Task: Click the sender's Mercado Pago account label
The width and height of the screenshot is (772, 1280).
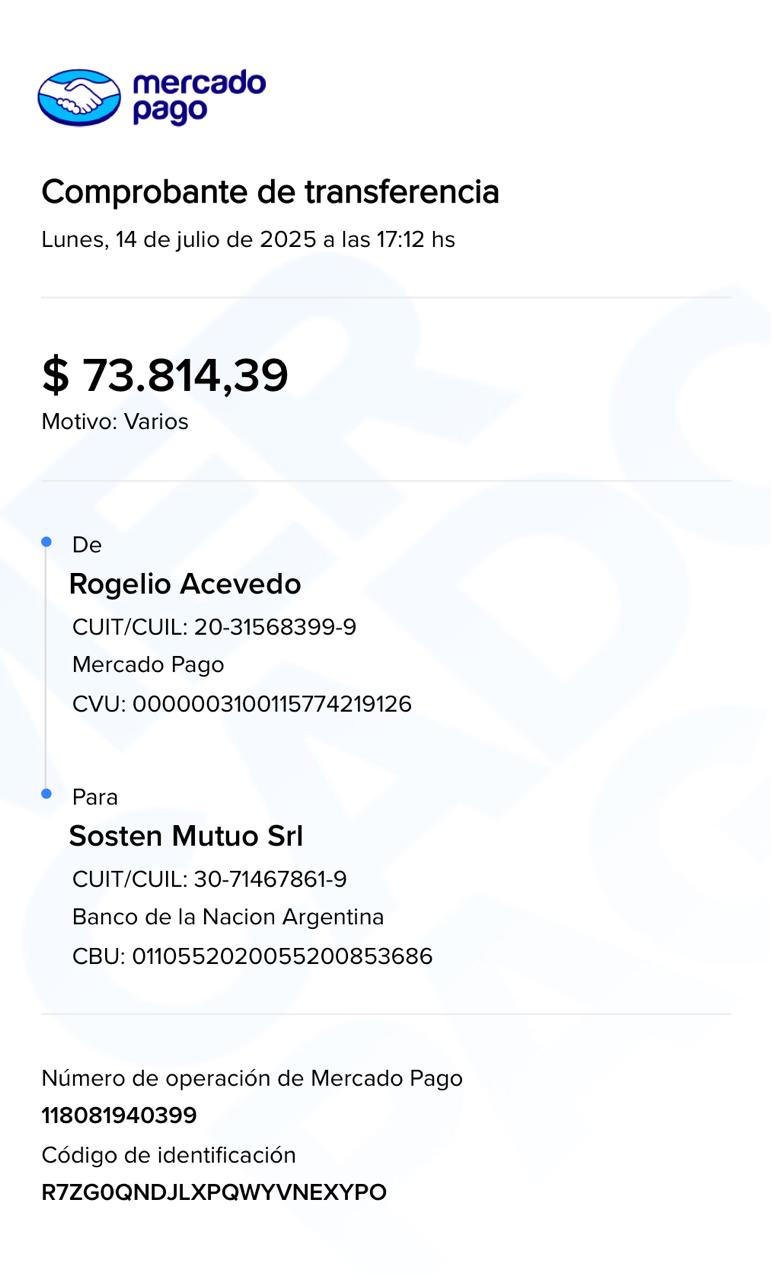Action: tap(148, 665)
